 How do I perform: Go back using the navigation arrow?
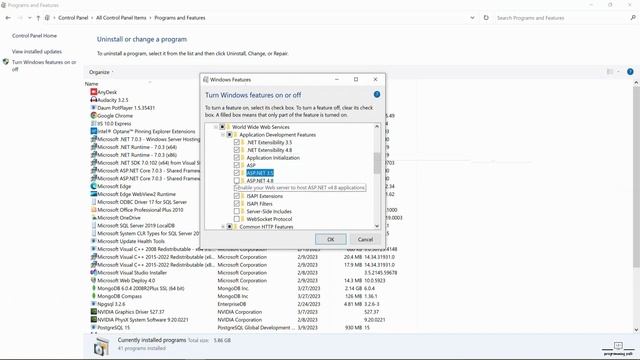(8, 18)
